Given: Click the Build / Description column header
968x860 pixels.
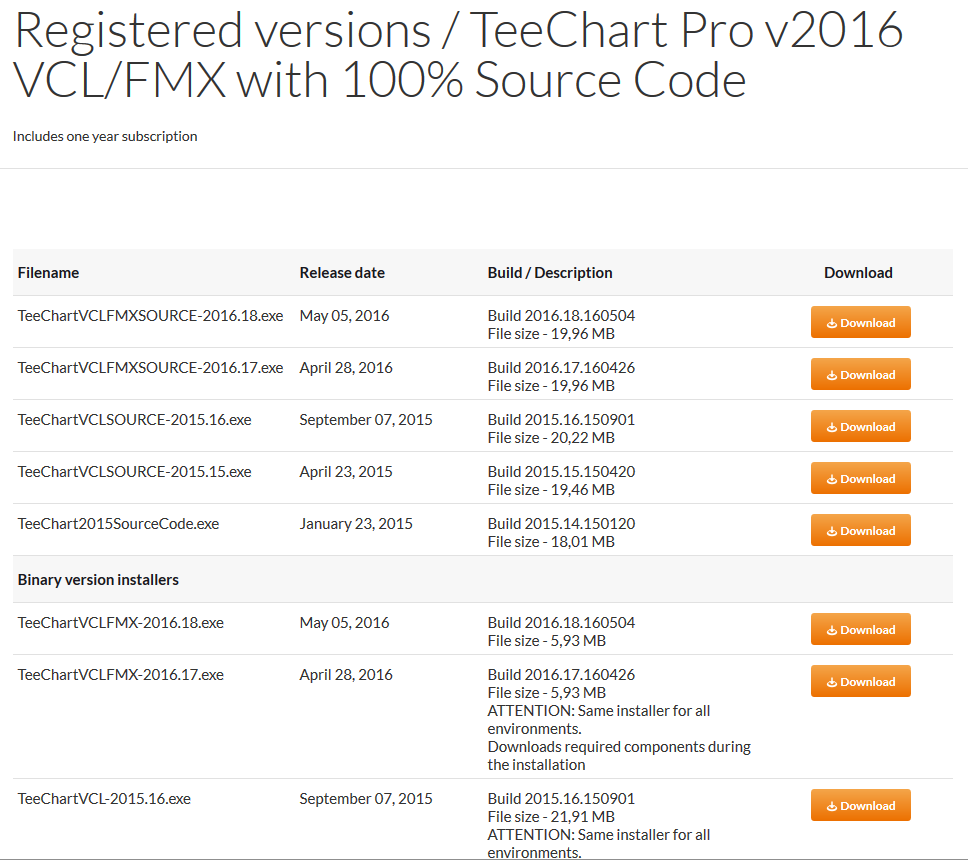Looking at the screenshot, I should pyautogui.click(x=550, y=273).
